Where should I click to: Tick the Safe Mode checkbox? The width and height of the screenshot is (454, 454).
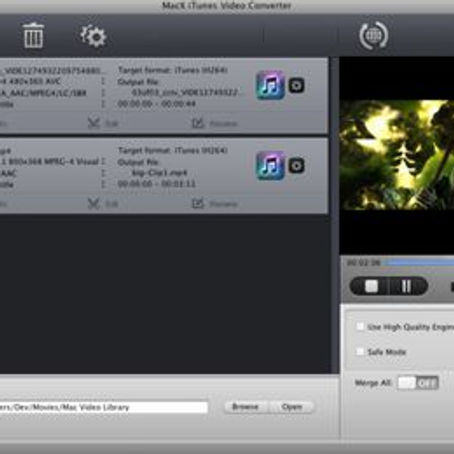(x=360, y=351)
